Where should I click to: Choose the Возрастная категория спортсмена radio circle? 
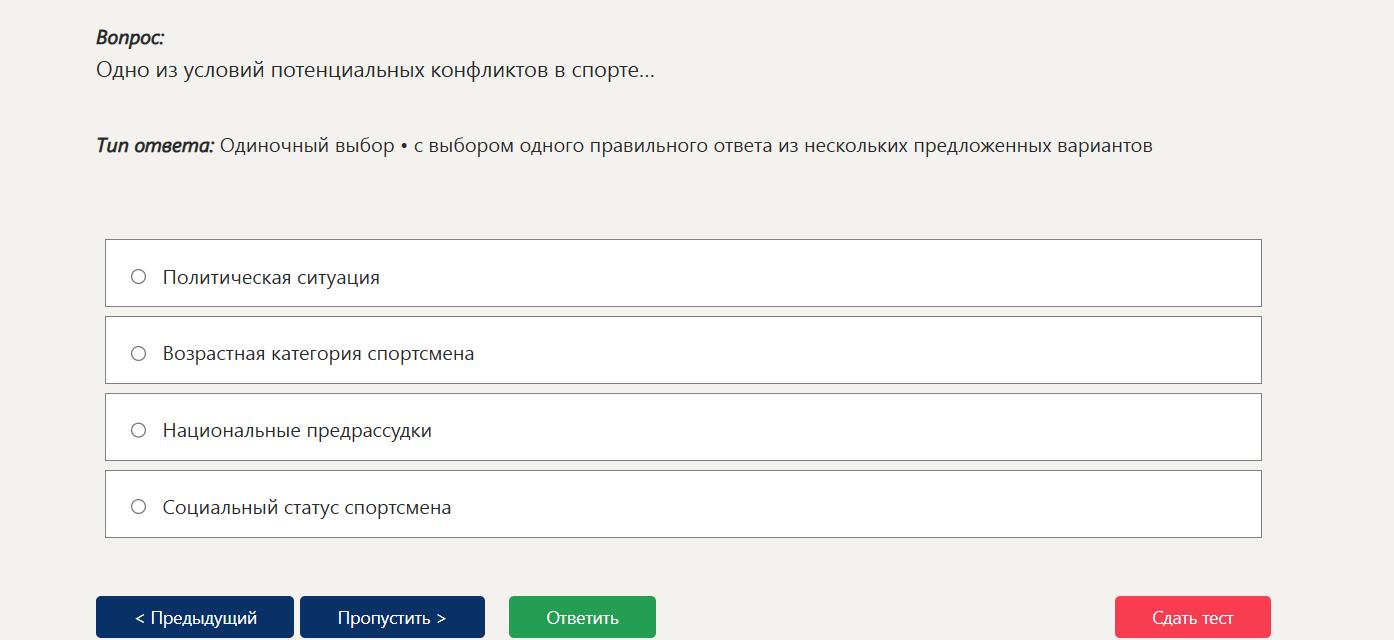point(139,353)
